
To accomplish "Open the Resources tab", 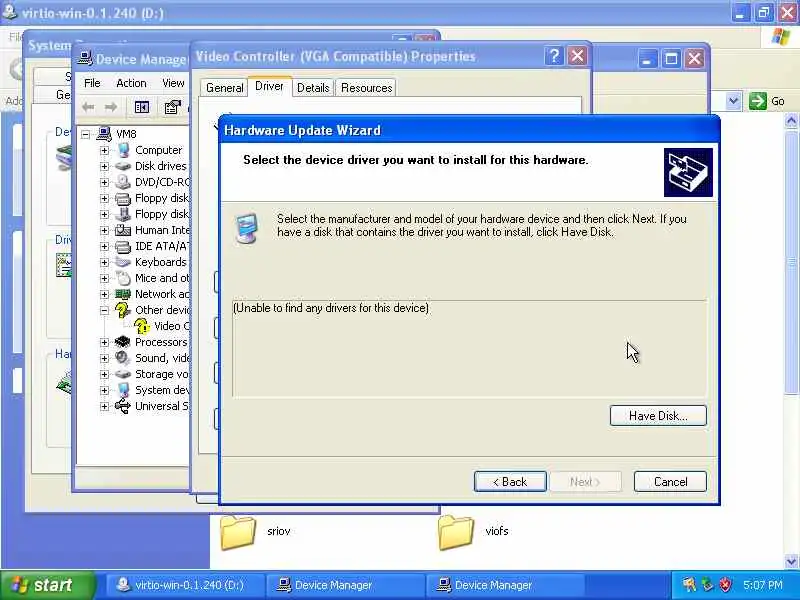I will pyautogui.click(x=366, y=88).
